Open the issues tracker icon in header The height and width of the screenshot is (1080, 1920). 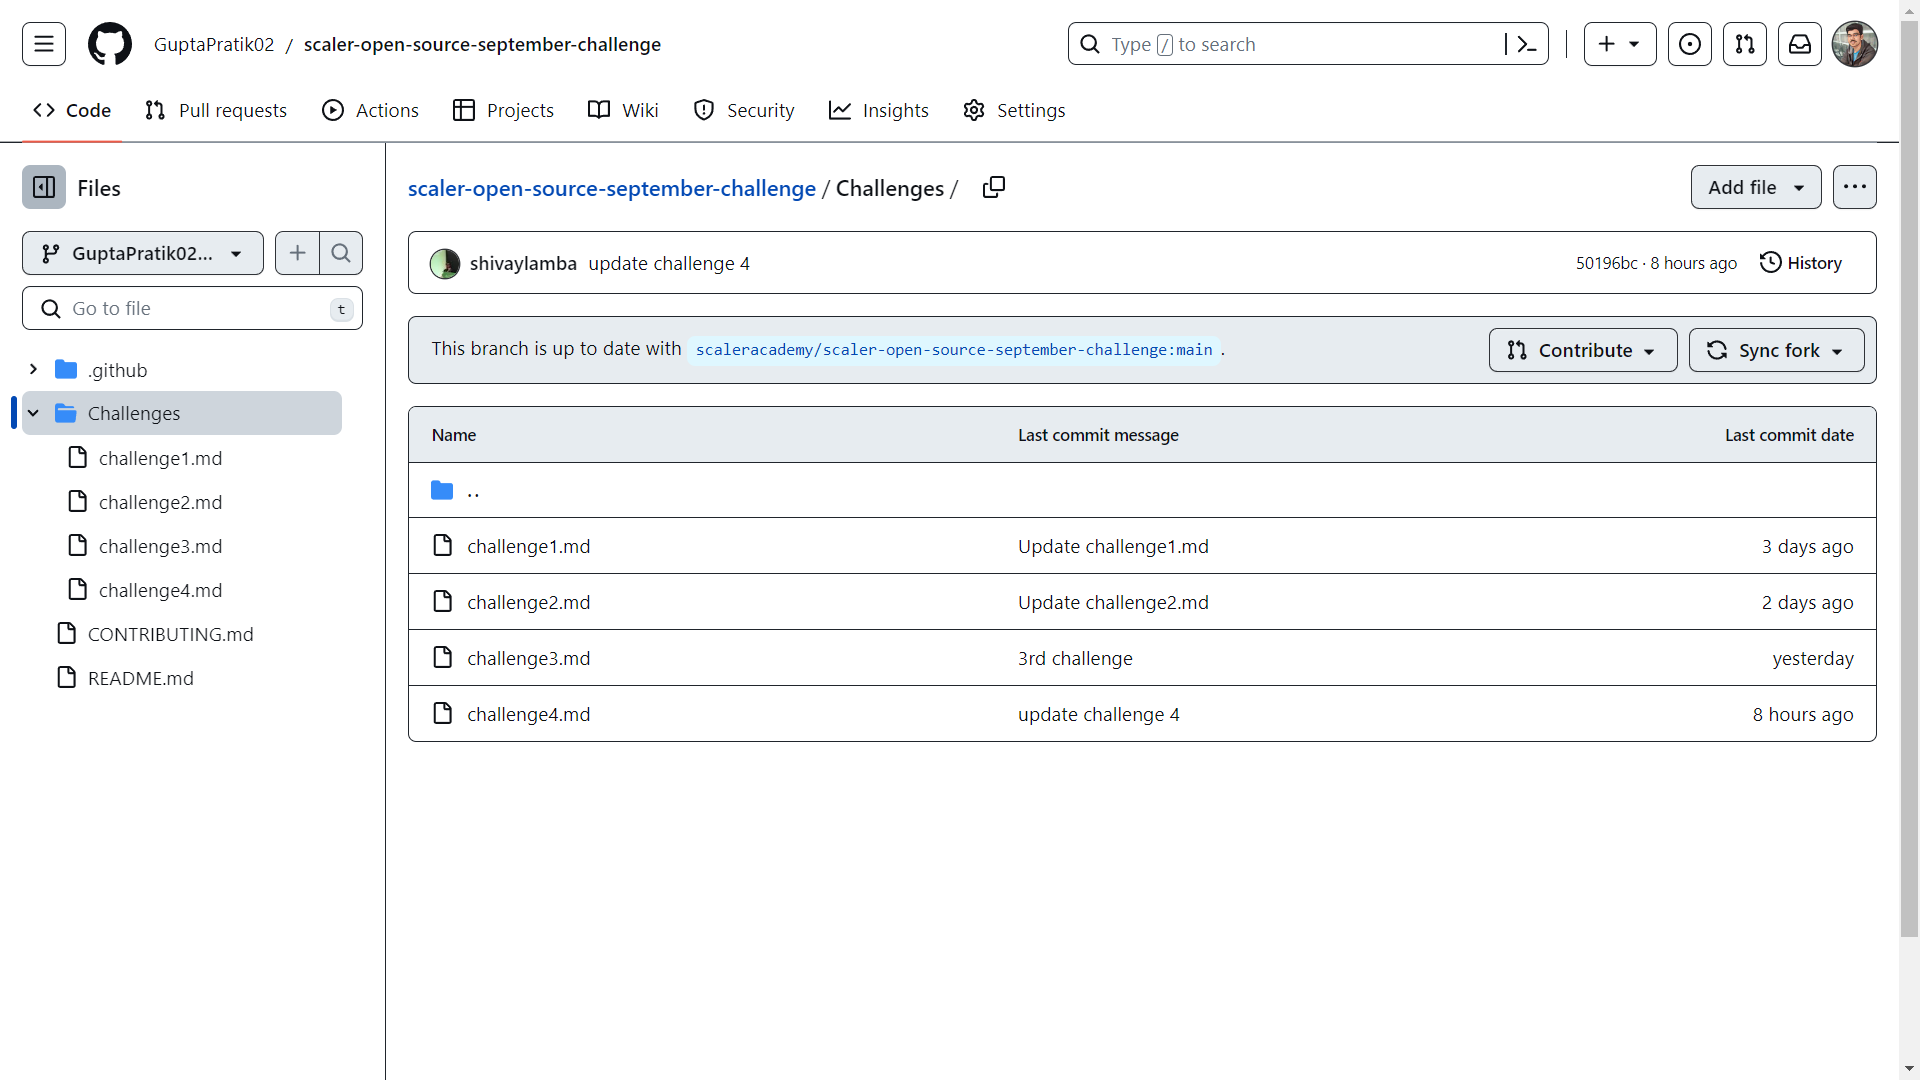point(1689,44)
